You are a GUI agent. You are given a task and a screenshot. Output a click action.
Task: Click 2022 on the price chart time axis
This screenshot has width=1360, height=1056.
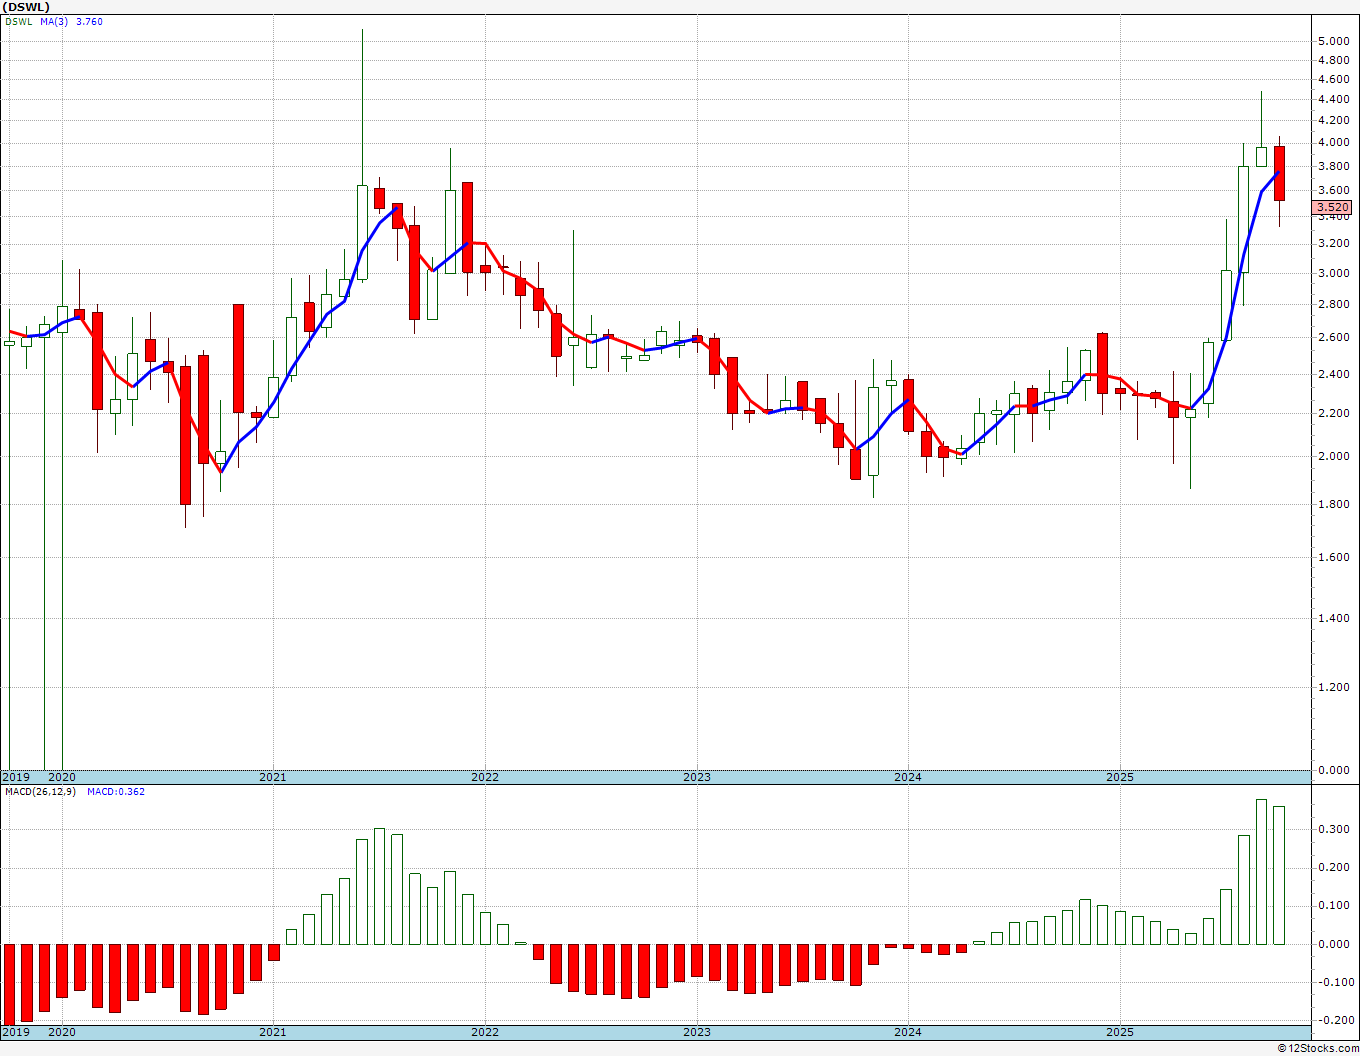pos(485,777)
